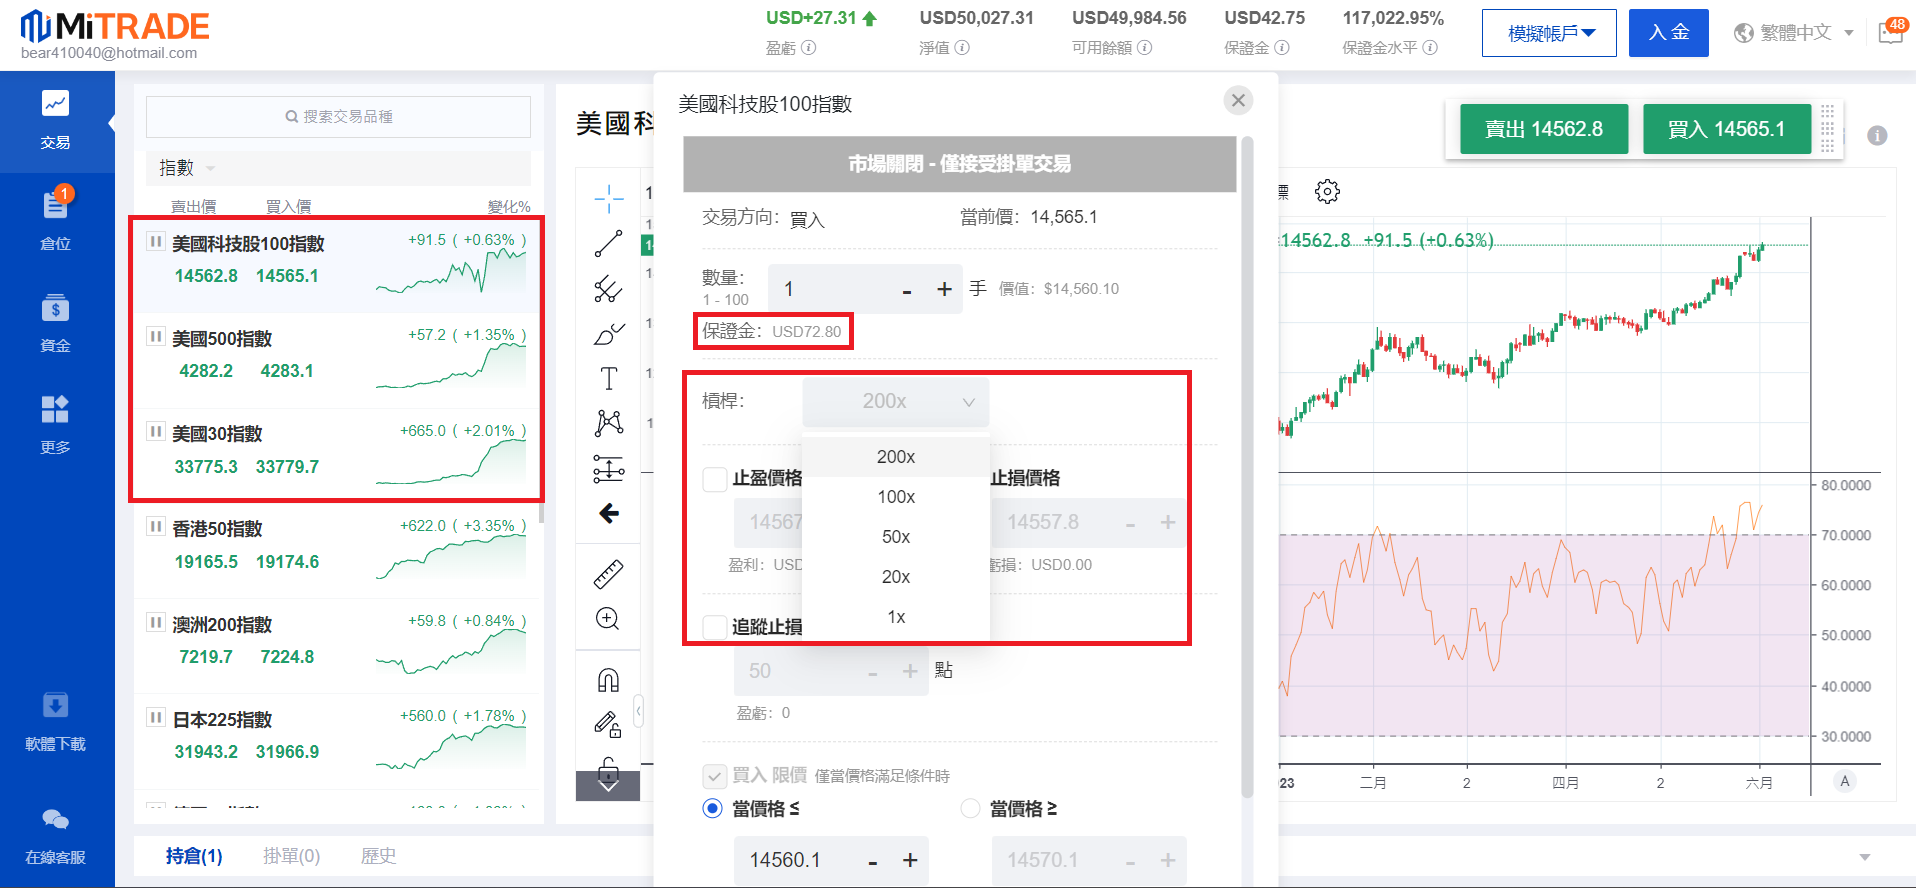1916x888 pixels.
Task: Open online customer service chat
Action: pyautogui.click(x=56, y=834)
